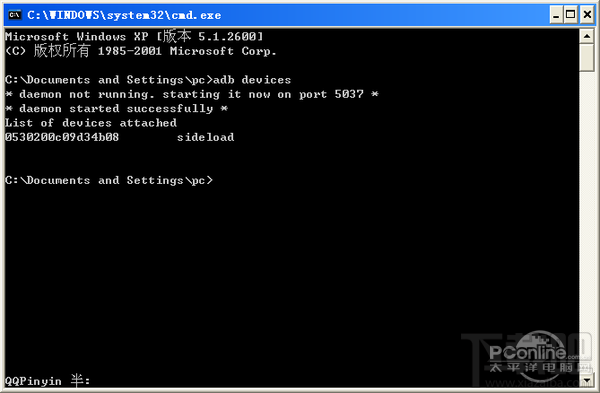Image resolution: width=600 pixels, height=393 pixels.
Task: Click the "sideload" device status text
Action: pos(205,137)
